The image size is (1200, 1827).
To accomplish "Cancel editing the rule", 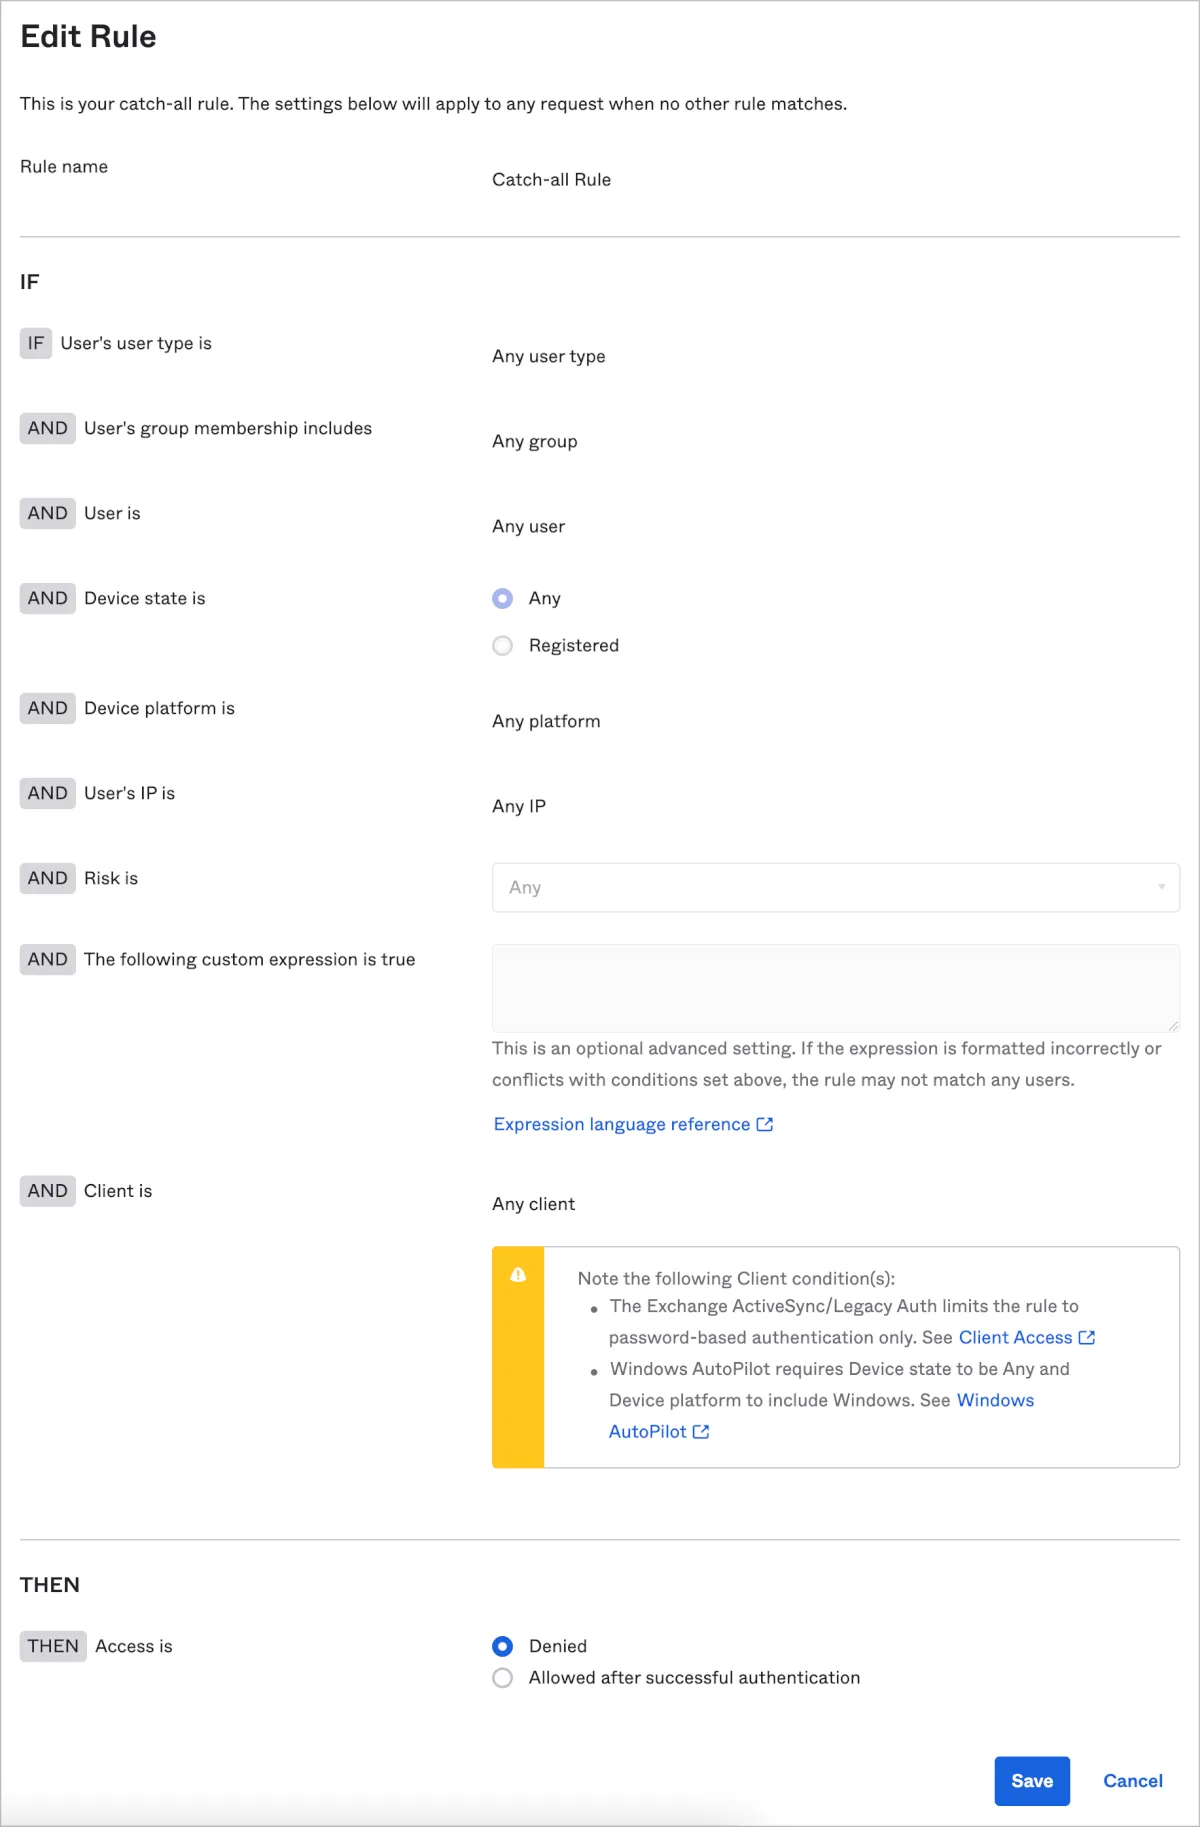I will coord(1132,1781).
